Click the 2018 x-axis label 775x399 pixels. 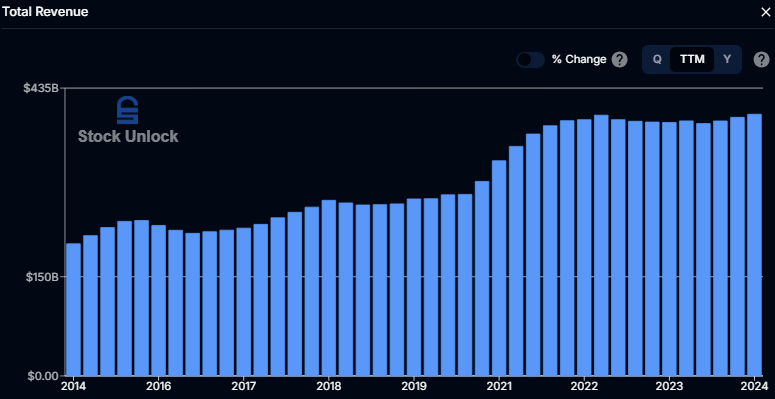pyautogui.click(x=329, y=386)
